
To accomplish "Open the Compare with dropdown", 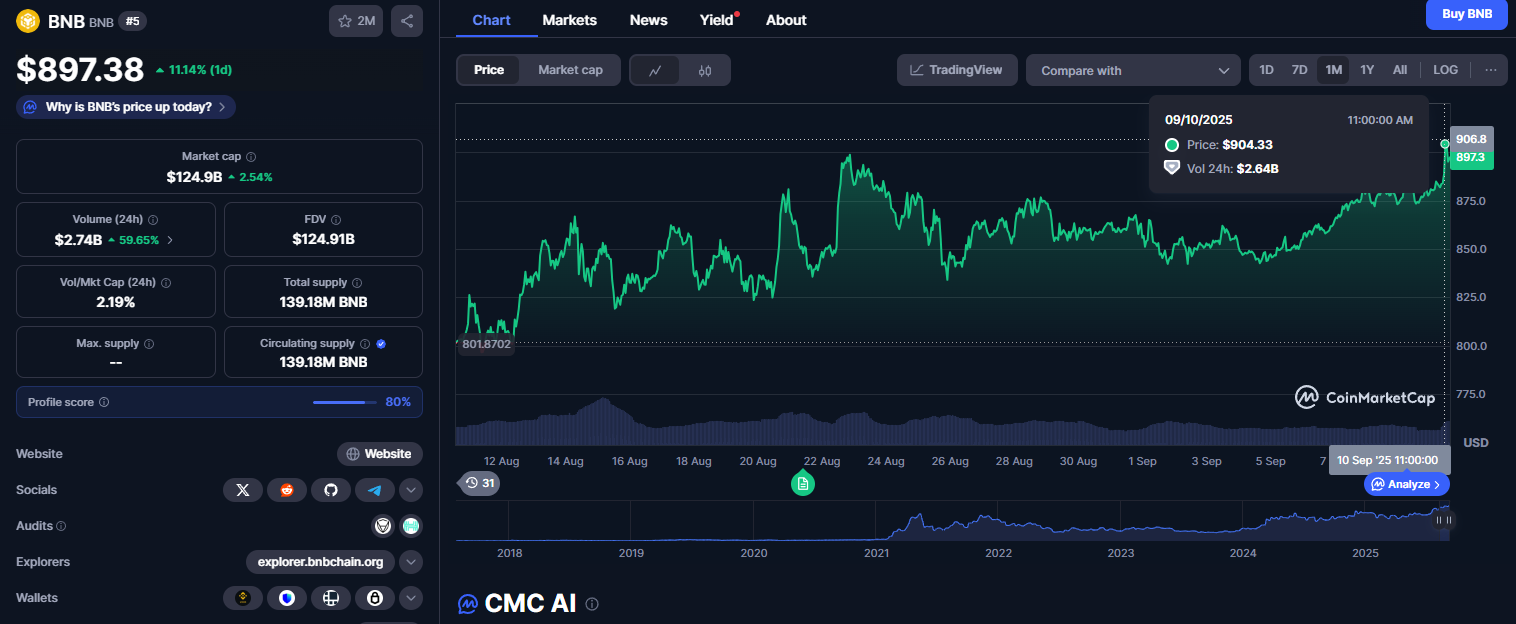I will click(1133, 70).
